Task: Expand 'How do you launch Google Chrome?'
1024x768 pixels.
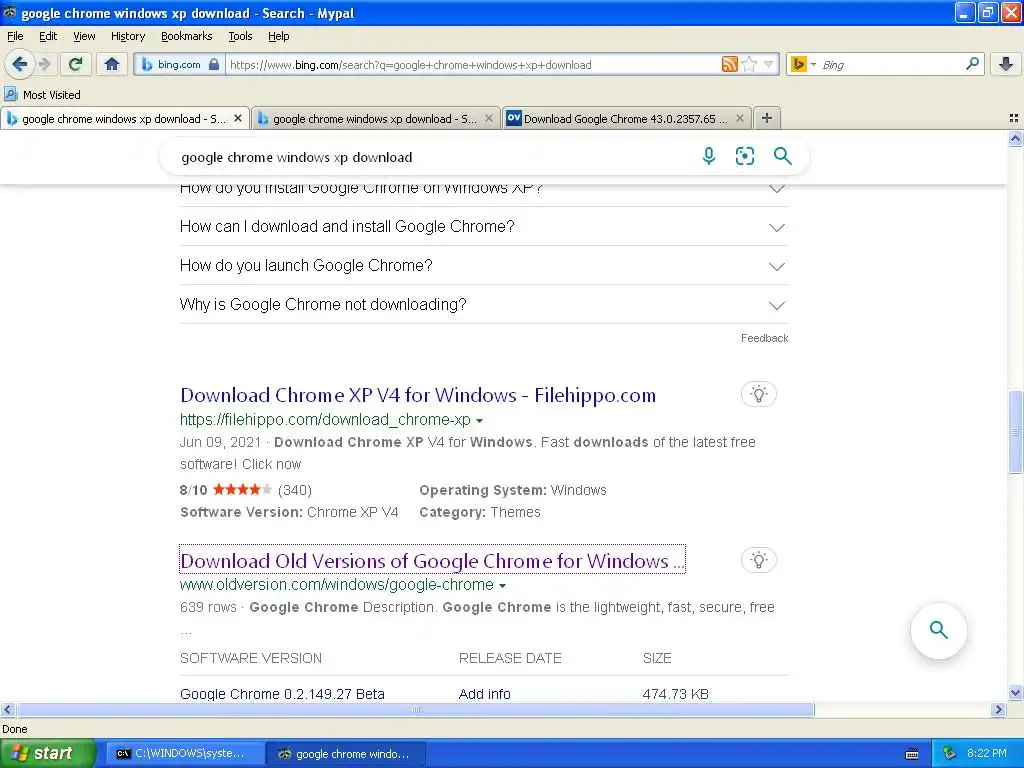Action: point(484,266)
